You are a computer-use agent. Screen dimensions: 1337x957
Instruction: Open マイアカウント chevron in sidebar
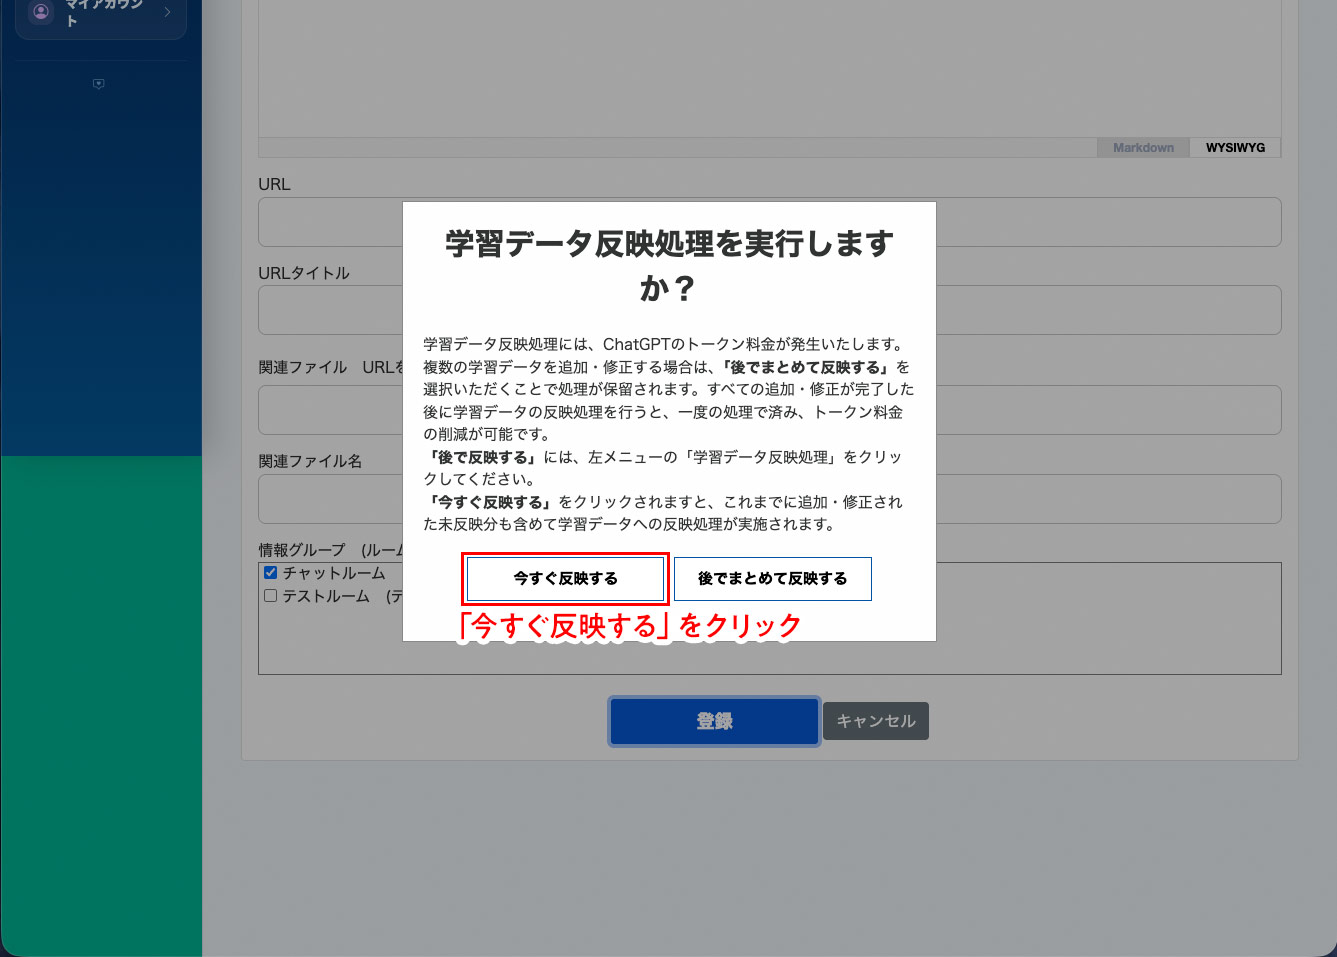167,12
